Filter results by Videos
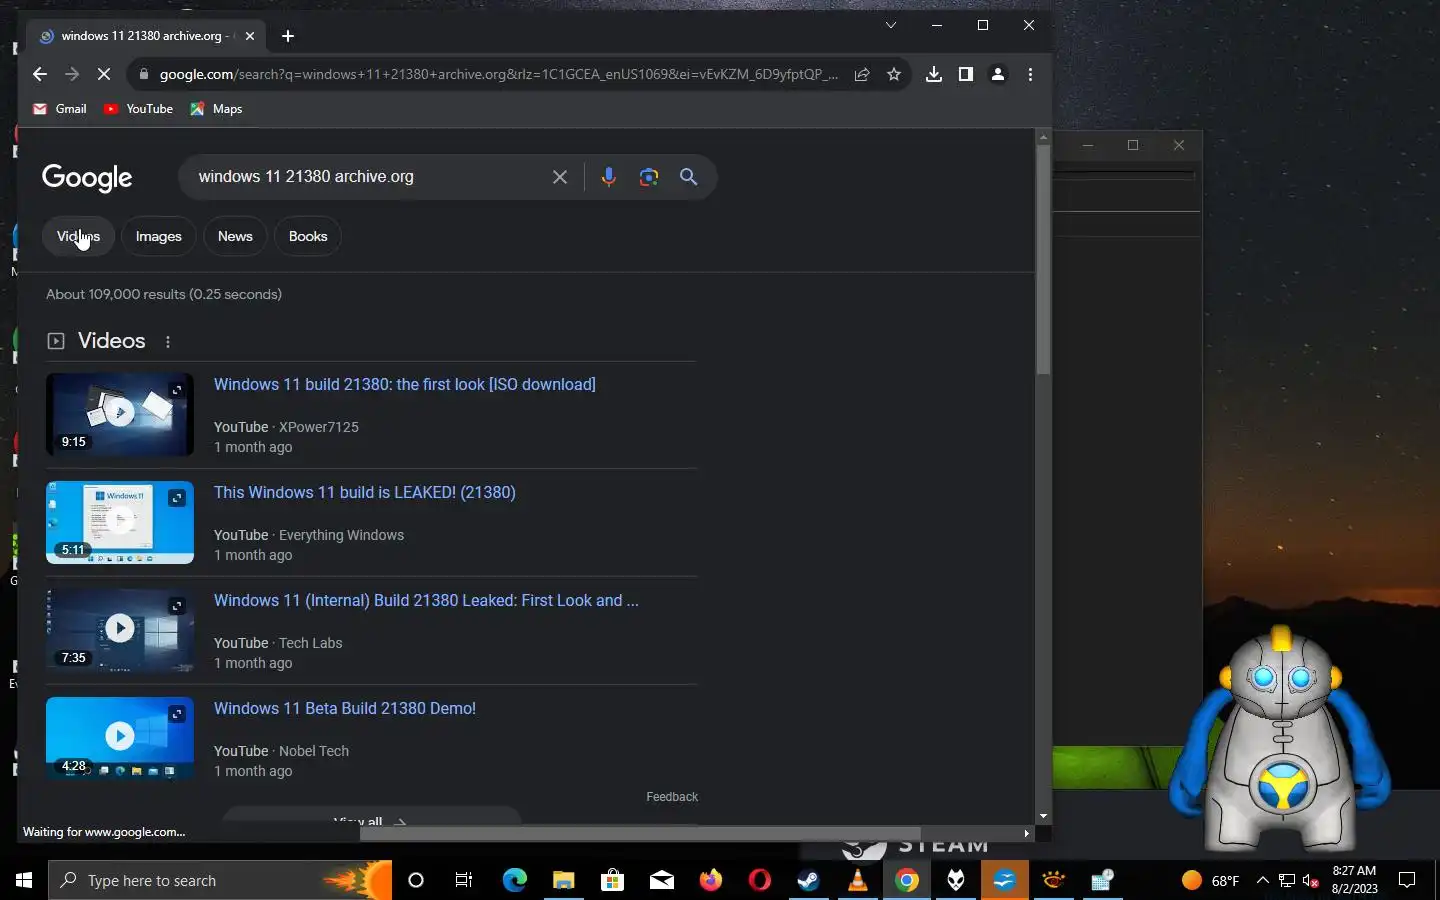This screenshot has width=1440, height=900. click(78, 236)
